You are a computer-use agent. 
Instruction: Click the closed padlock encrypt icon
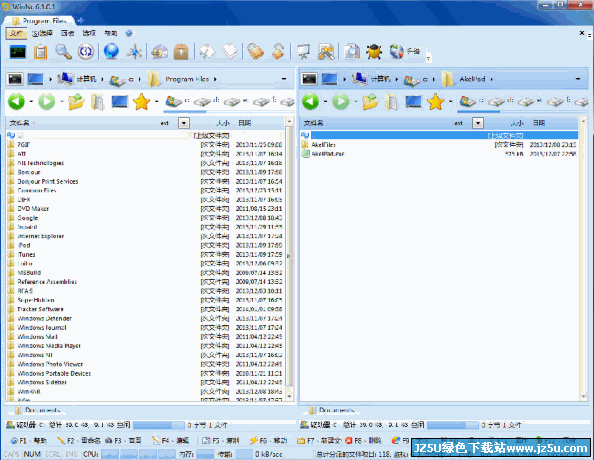[x=255, y=51]
